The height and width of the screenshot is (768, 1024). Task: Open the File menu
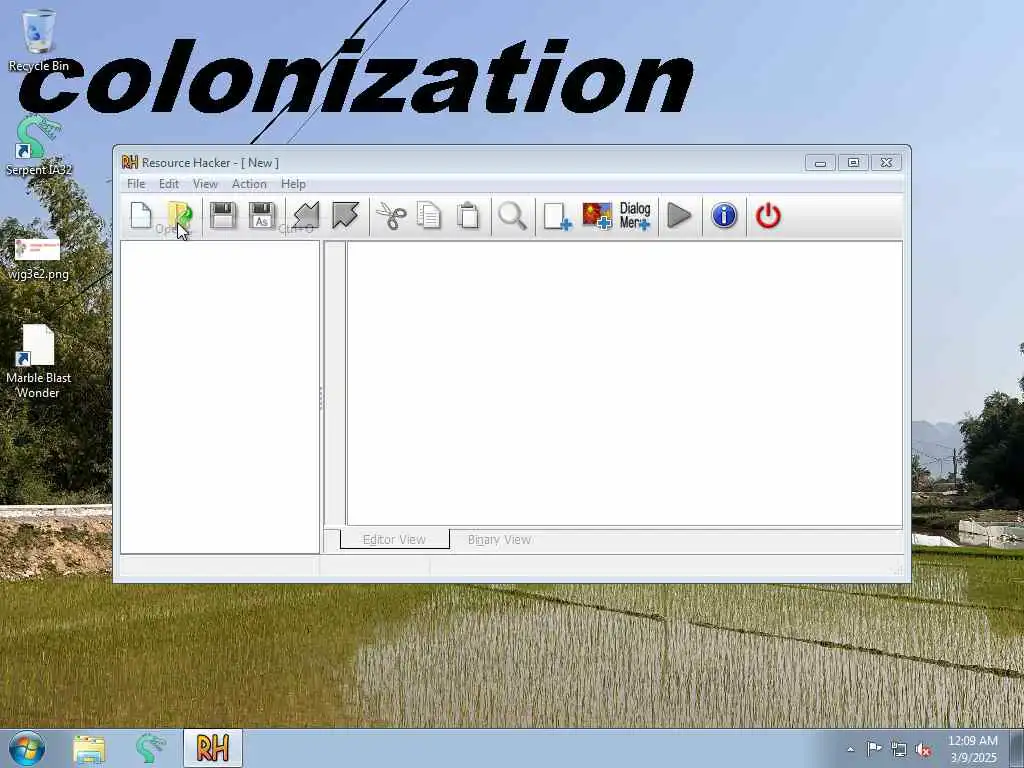point(136,184)
